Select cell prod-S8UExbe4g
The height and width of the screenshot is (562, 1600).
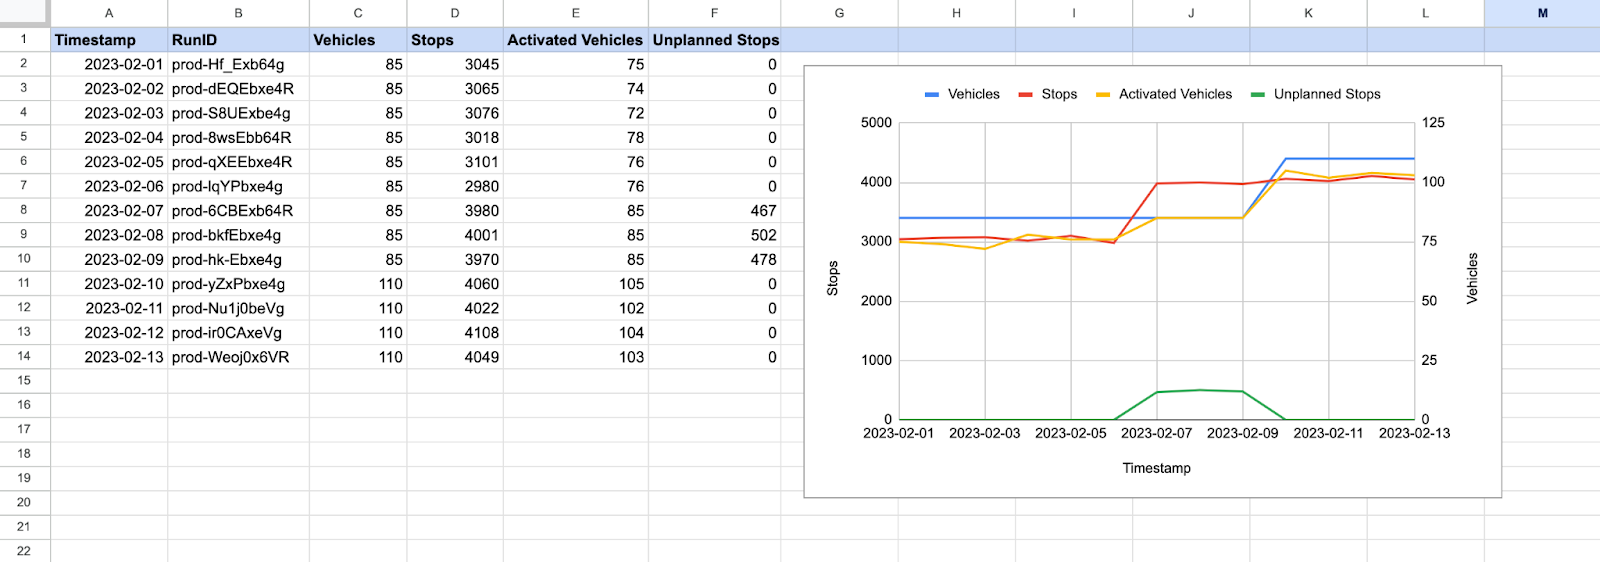pos(238,113)
